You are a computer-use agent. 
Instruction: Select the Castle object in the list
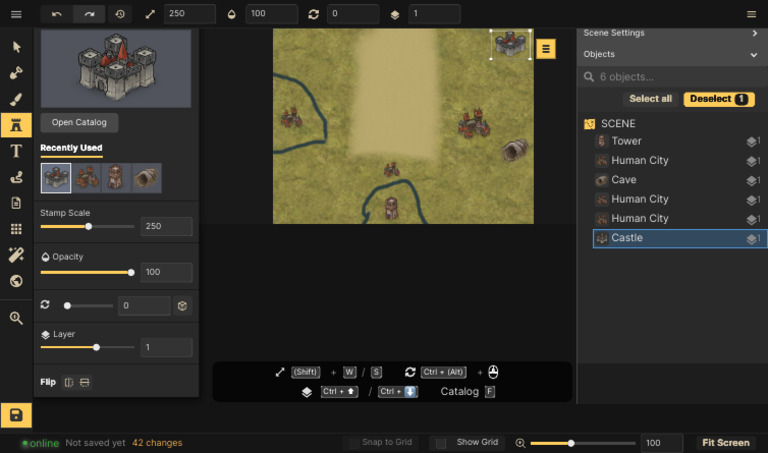pos(680,238)
